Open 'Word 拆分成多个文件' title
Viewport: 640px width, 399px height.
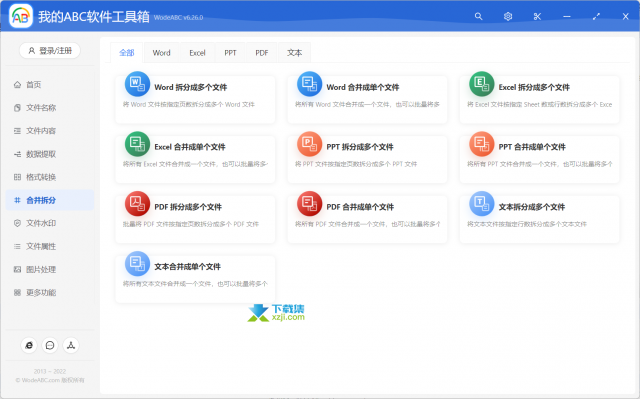(191, 87)
